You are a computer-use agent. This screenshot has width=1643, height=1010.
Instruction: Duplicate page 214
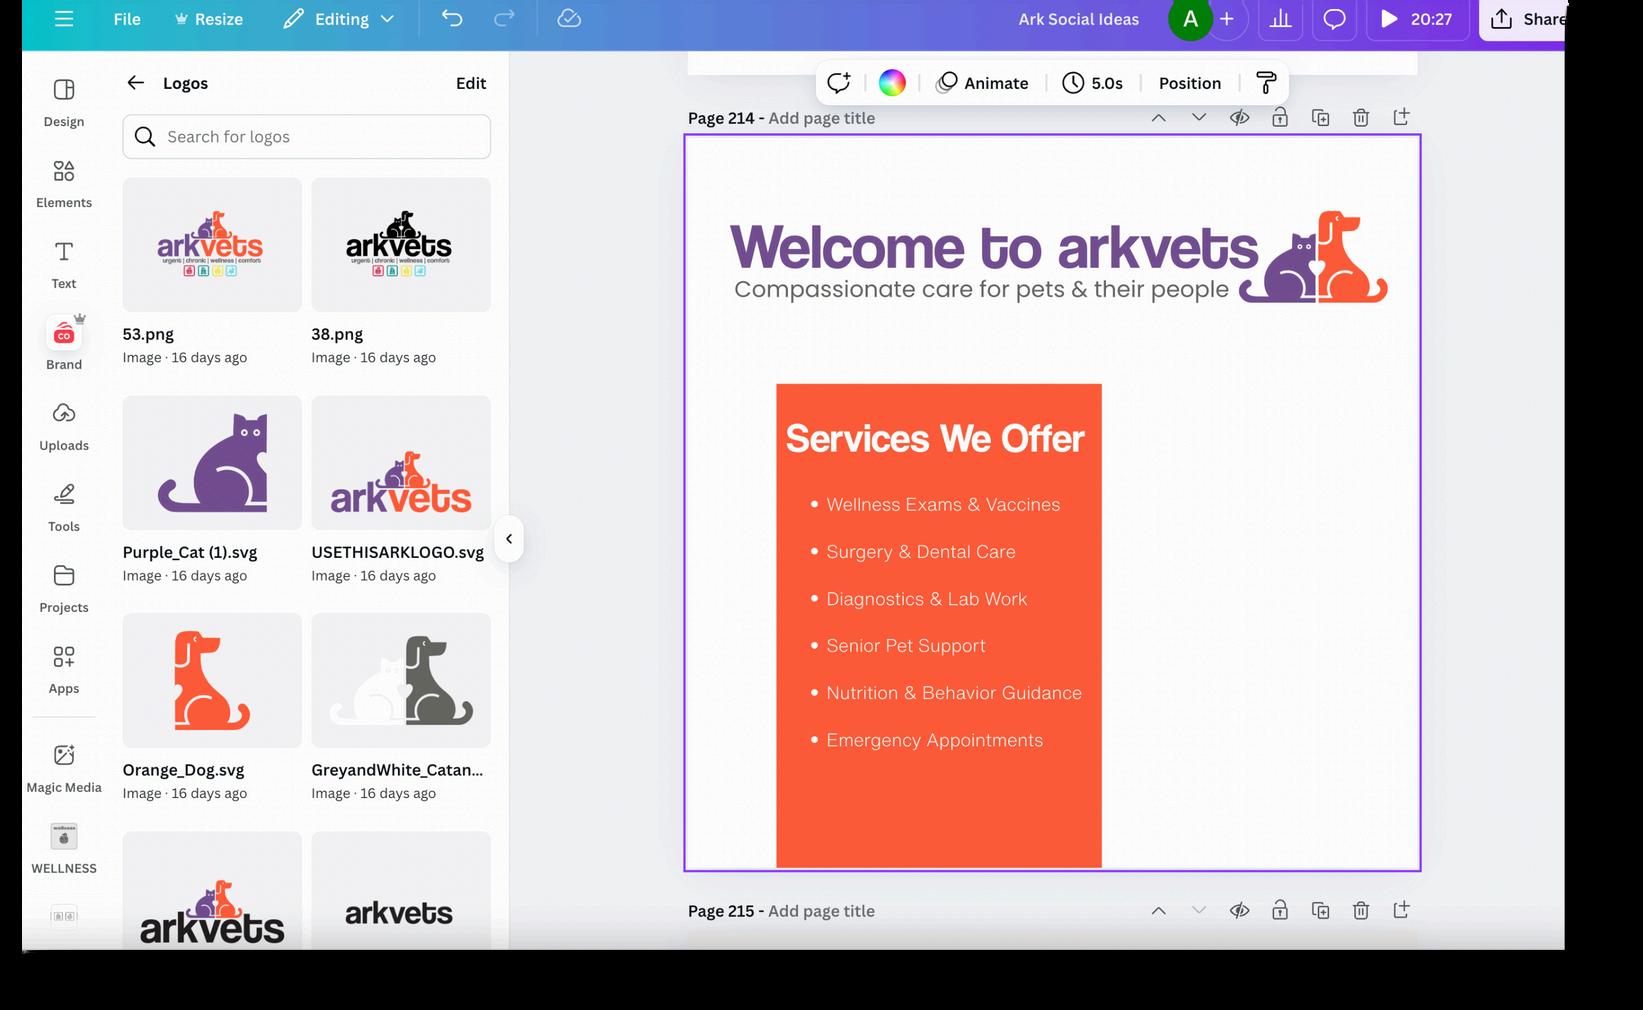coord(1321,118)
